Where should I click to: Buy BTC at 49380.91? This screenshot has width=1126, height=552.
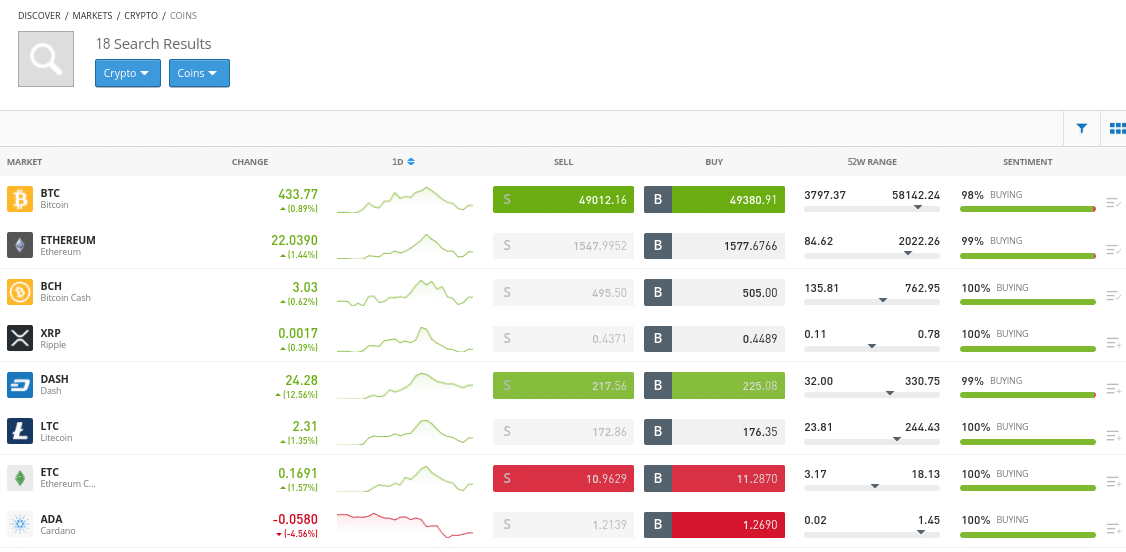pos(715,200)
